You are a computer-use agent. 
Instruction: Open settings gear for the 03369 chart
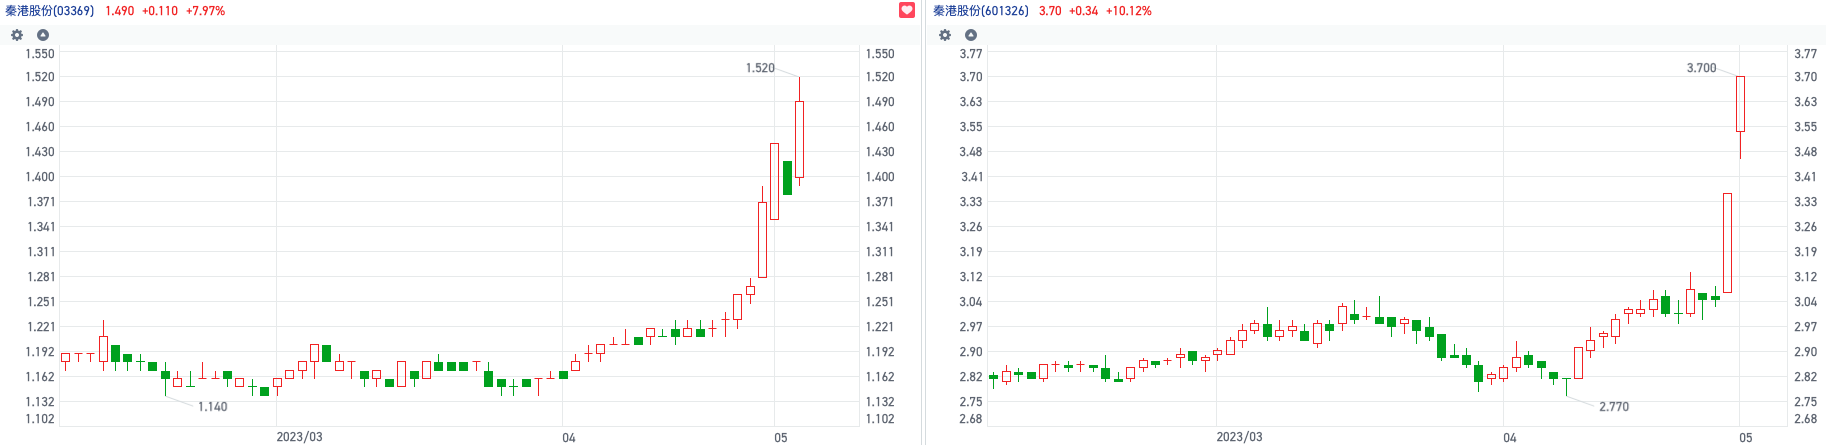pyautogui.click(x=17, y=35)
